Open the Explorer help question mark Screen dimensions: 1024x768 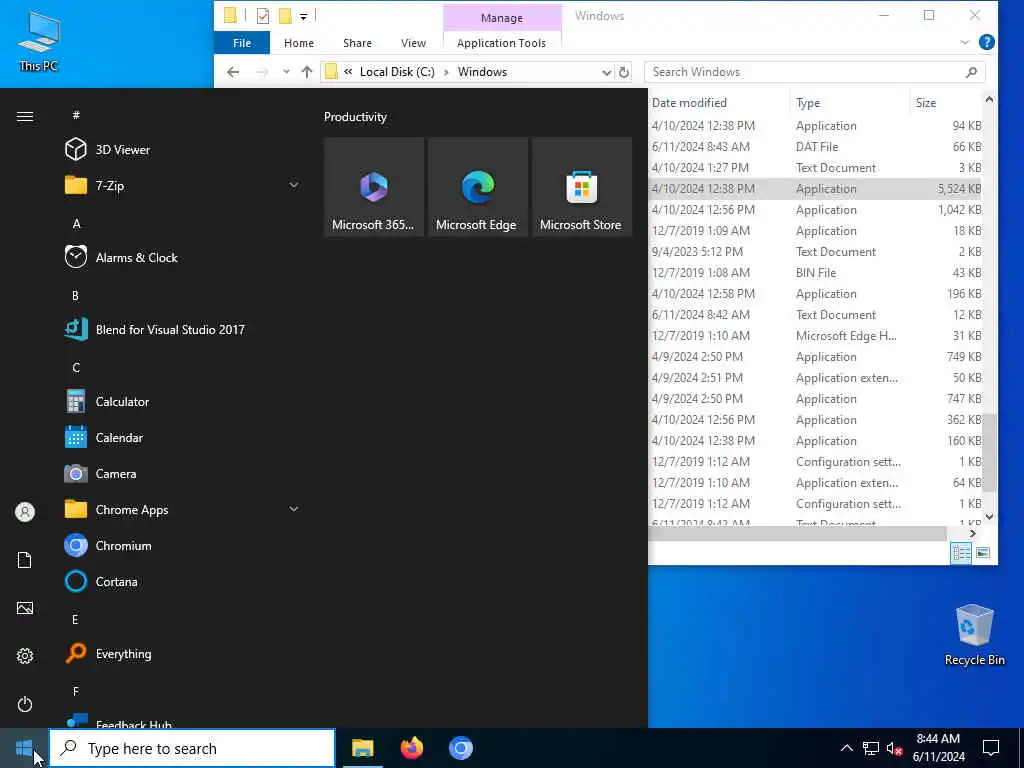[987, 42]
